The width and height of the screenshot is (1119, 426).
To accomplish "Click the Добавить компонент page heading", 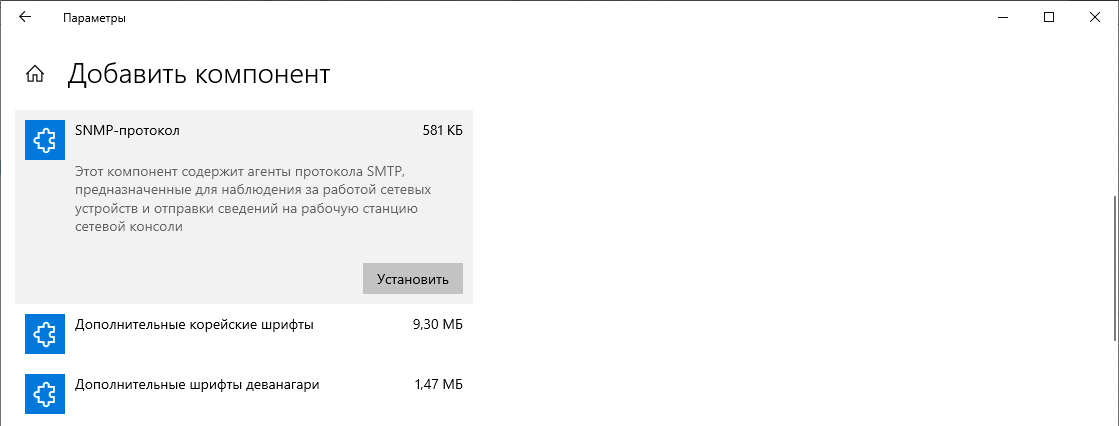I will coord(198,74).
